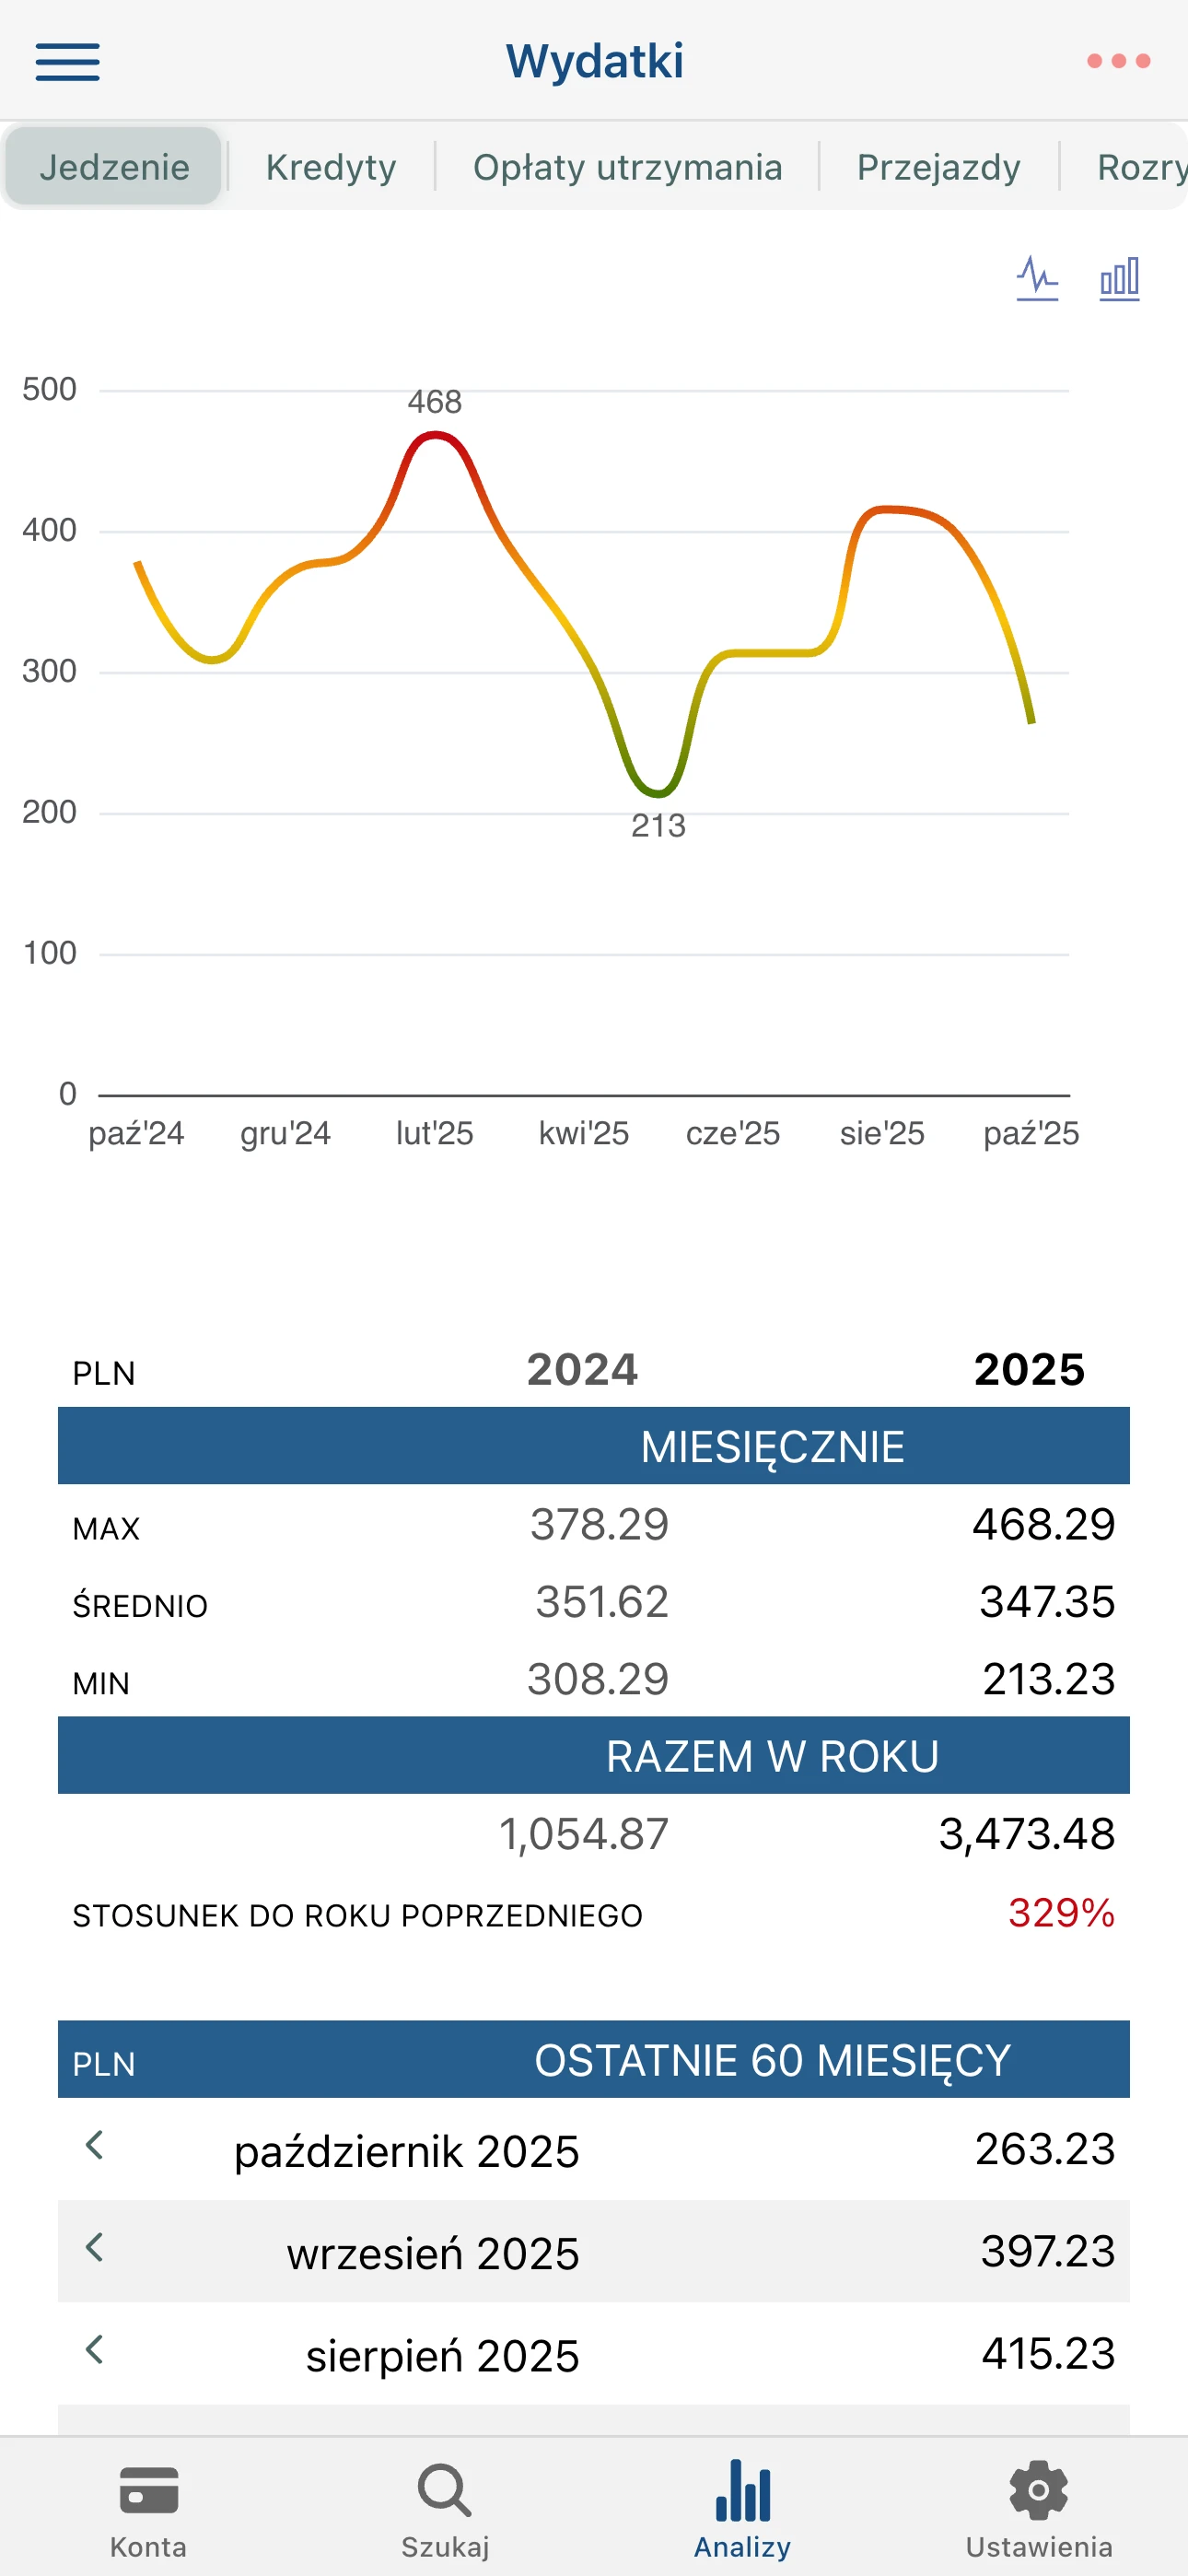Screen dimensions: 1188x2576
Task: Switch to Przejazdy tab
Action: pyautogui.click(x=938, y=167)
